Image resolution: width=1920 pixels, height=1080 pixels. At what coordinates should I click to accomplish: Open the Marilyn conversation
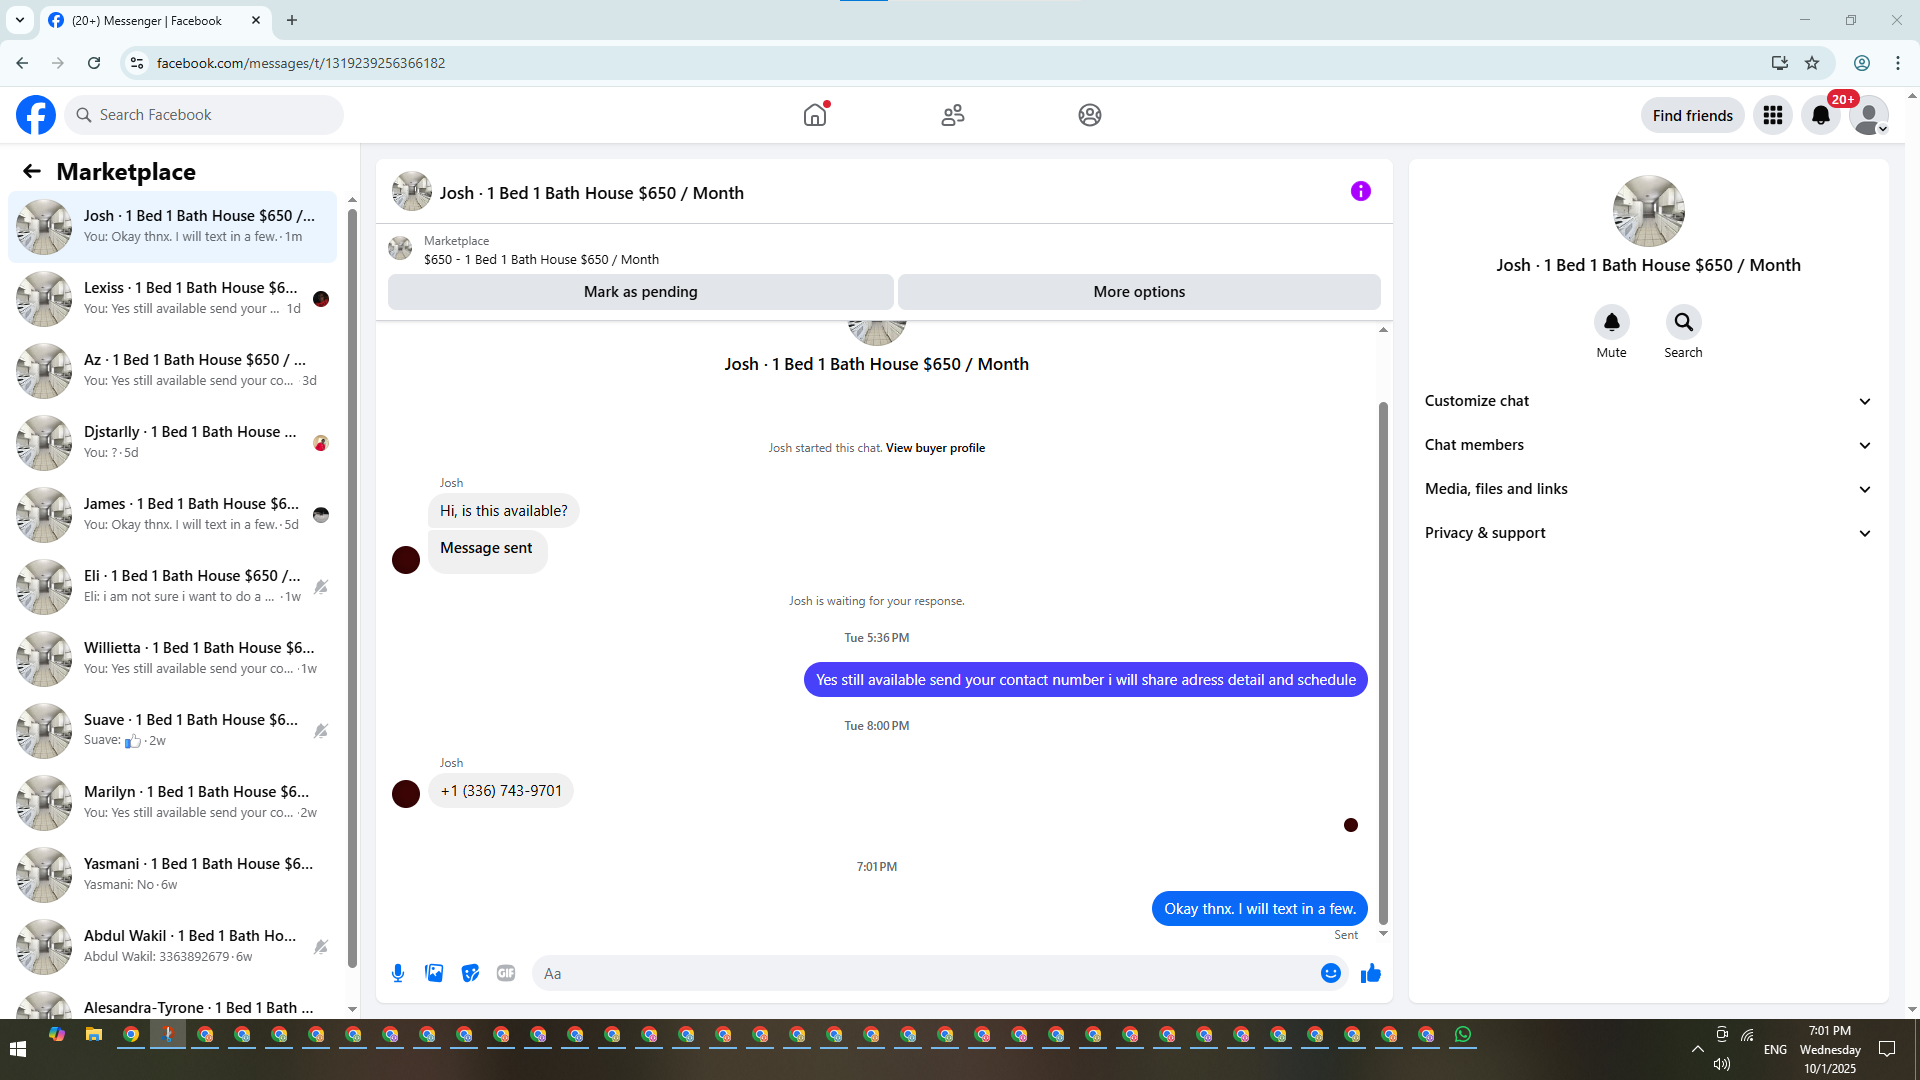coord(172,802)
